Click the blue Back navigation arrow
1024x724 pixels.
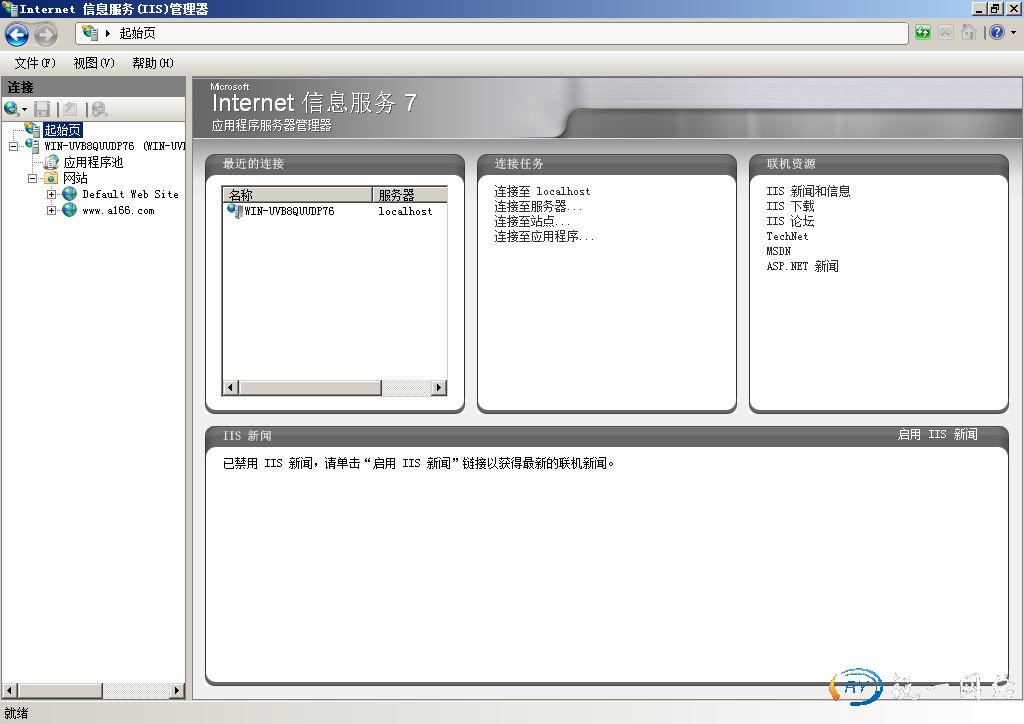17,34
